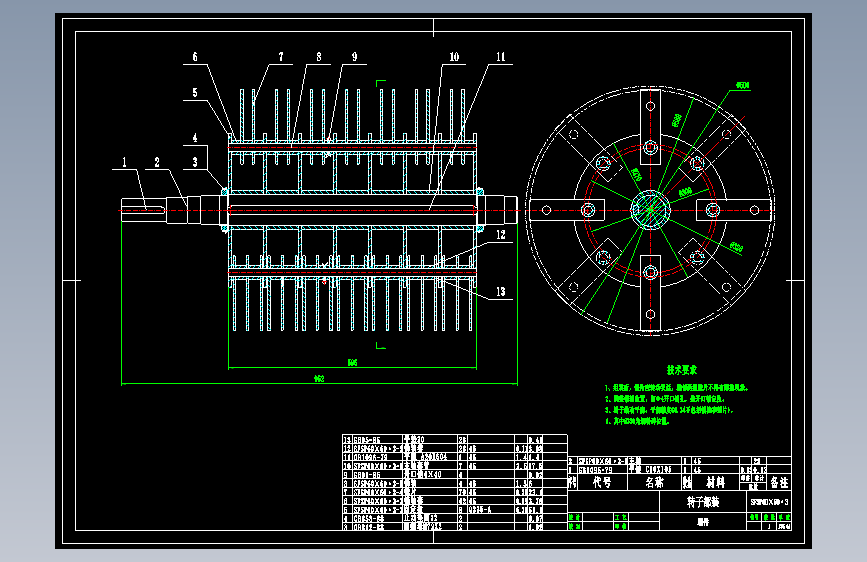The image size is (867, 562).
Task: Click part callout number 3
Action: 195,162
